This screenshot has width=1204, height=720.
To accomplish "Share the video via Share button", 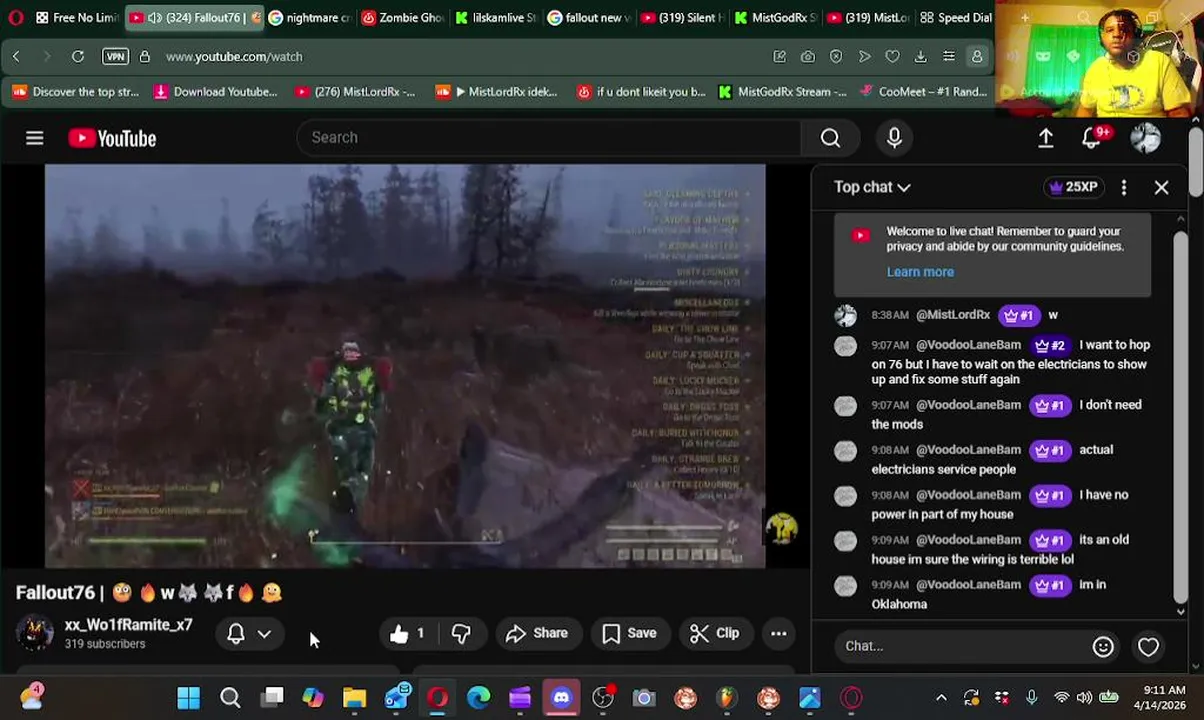I will [x=537, y=633].
